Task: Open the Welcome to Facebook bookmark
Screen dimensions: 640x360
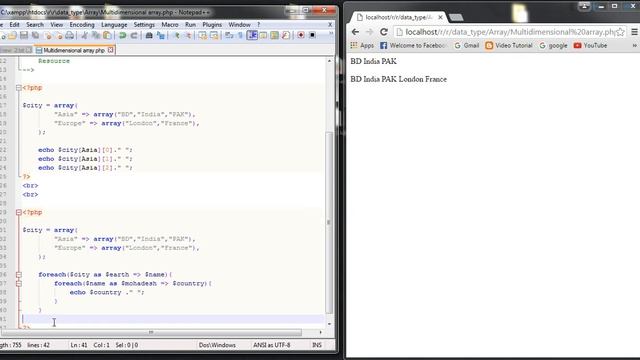Action: click(x=413, y=46)
